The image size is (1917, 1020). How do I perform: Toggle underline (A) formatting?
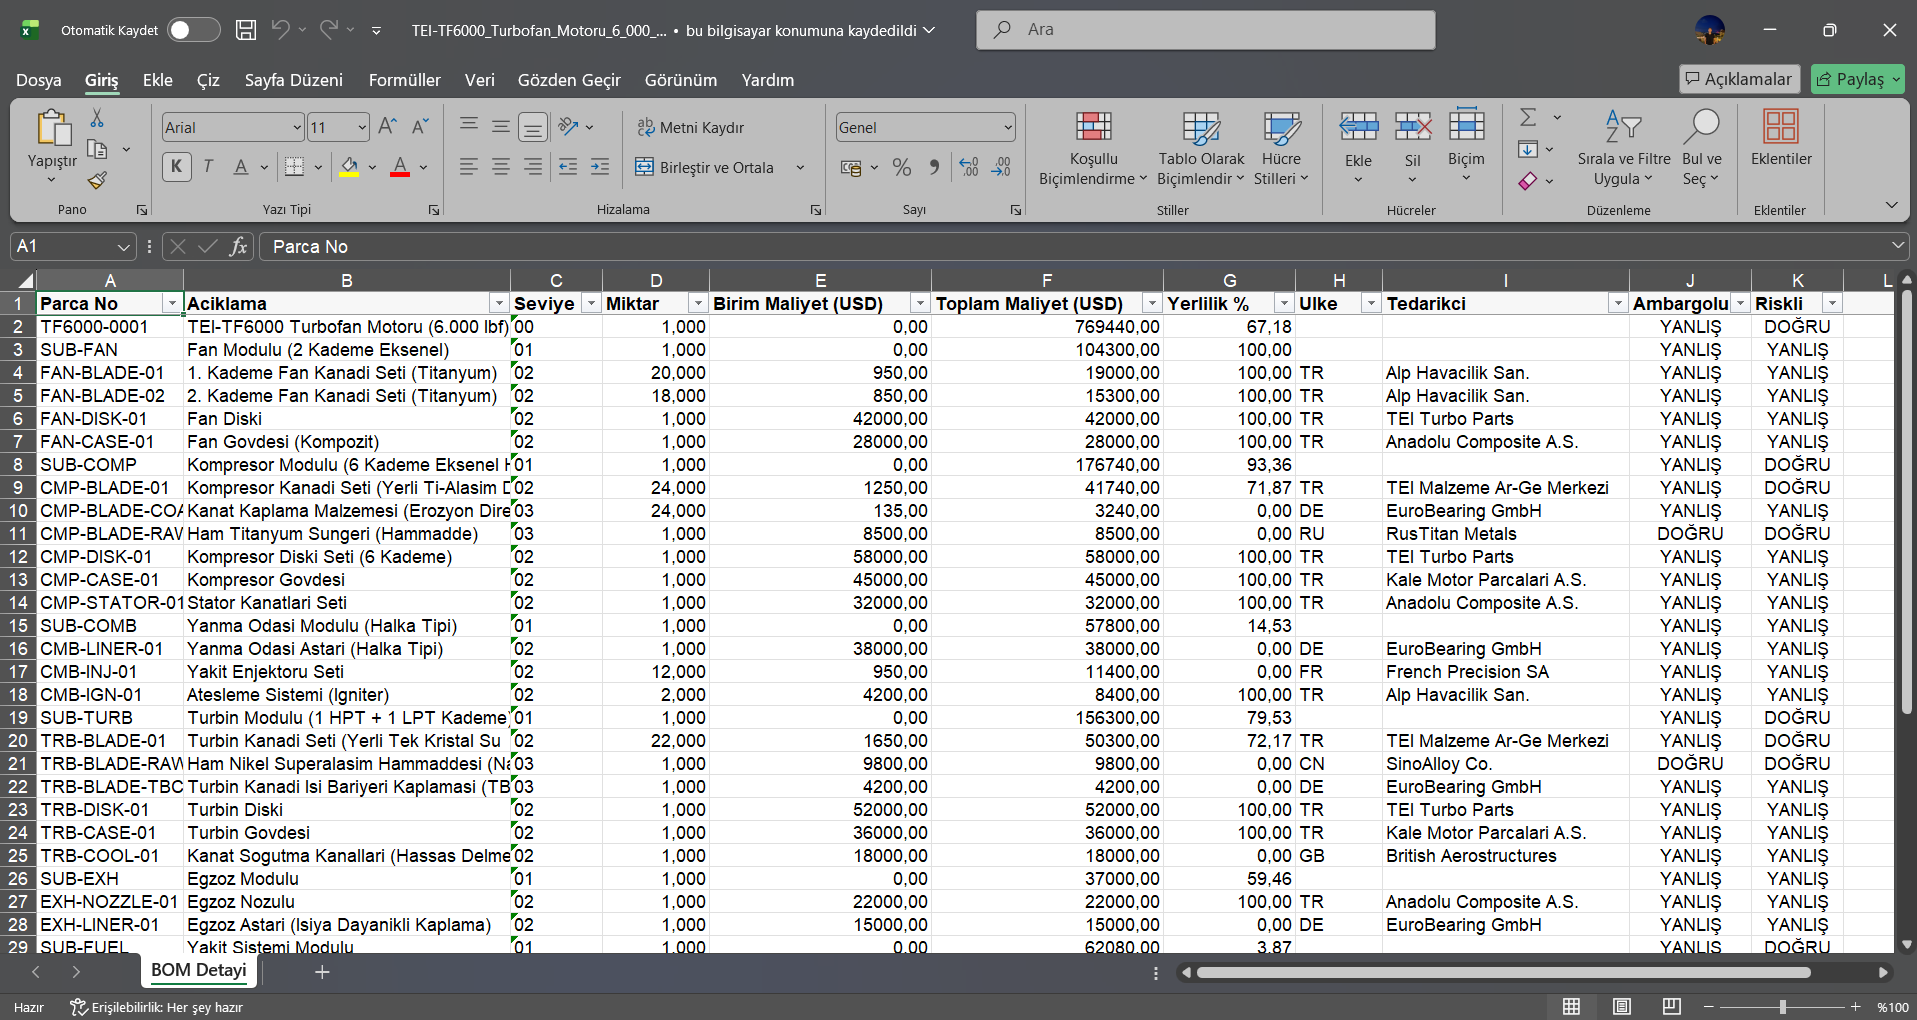pos(241,167)
